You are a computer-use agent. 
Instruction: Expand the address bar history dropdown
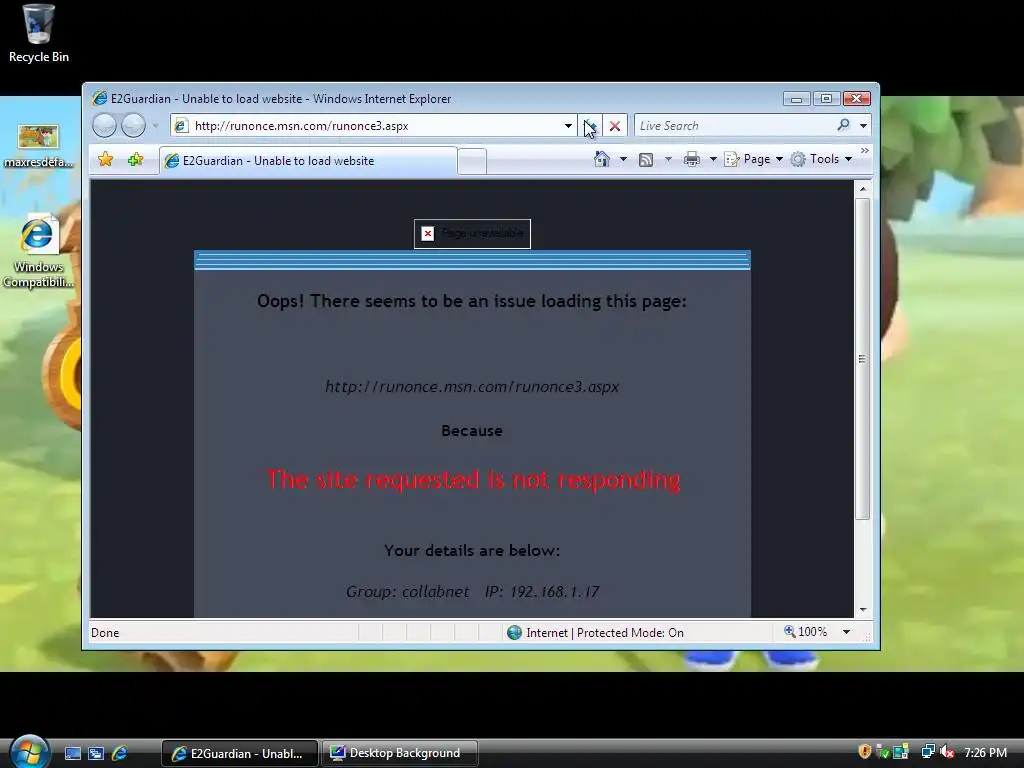pyautogui.click(x=568, y=125)
